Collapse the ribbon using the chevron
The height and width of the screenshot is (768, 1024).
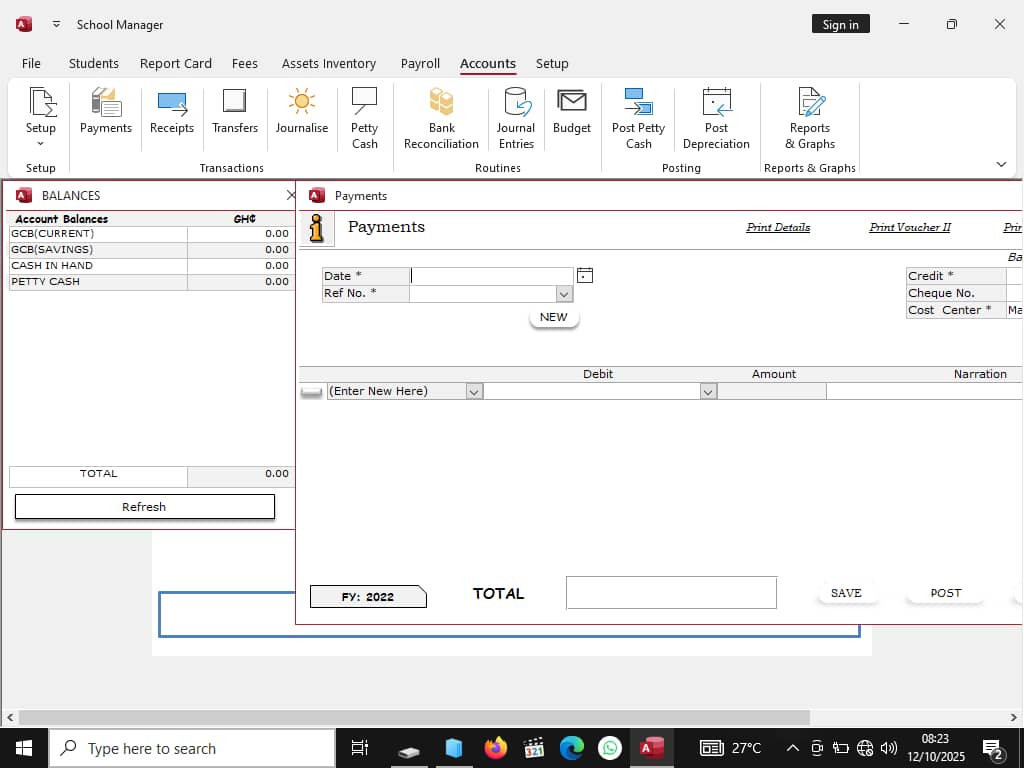1001,164
